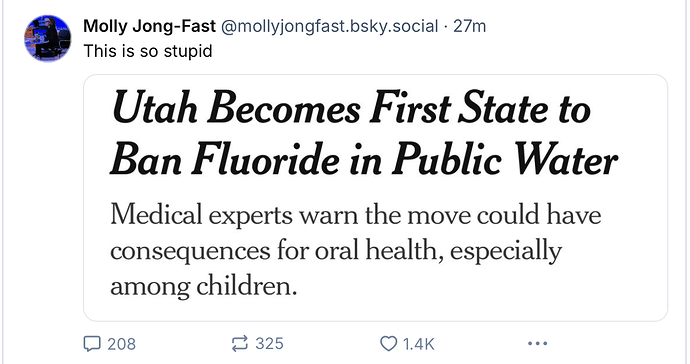The width and height of the screenshot is (690, 364).
Task: Click the reply speech-bubble icon
Action: (92, 344)
